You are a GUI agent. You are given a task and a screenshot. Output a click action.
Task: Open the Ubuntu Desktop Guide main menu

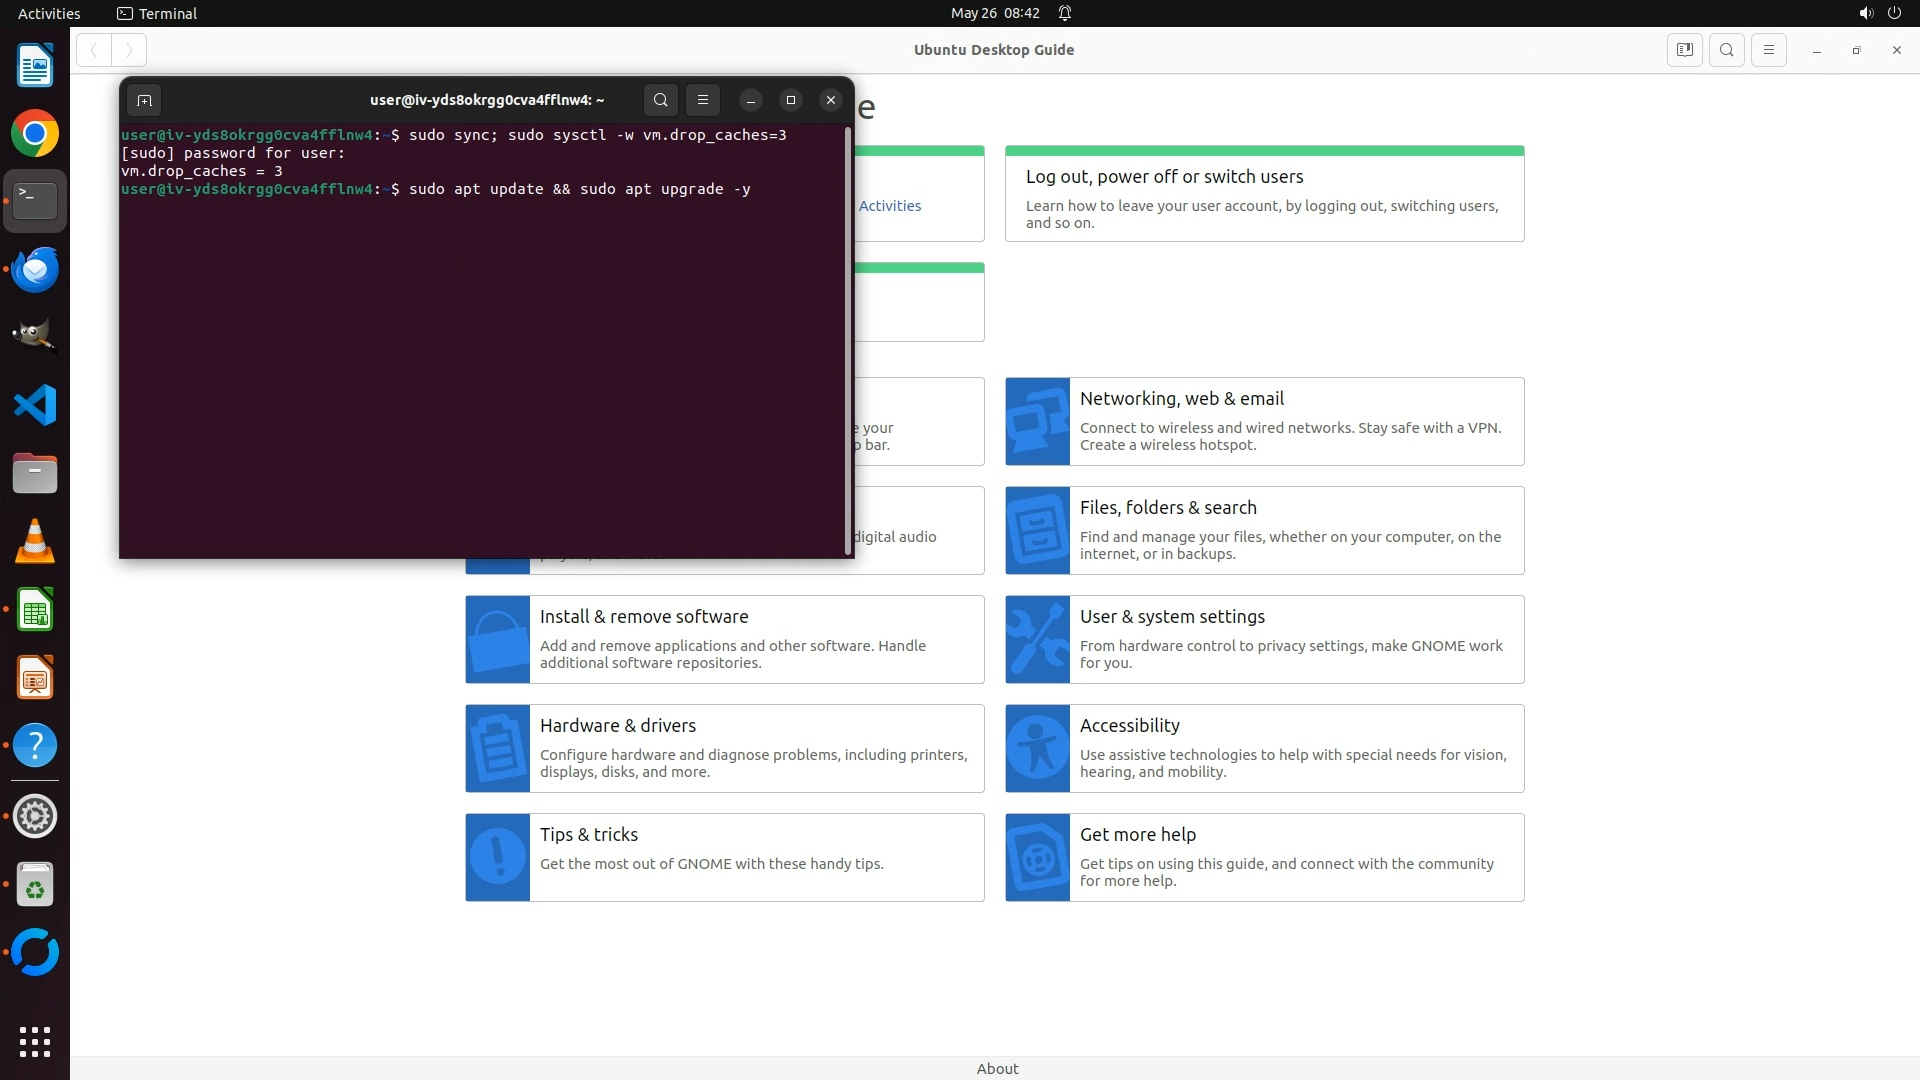(1769, 50)
